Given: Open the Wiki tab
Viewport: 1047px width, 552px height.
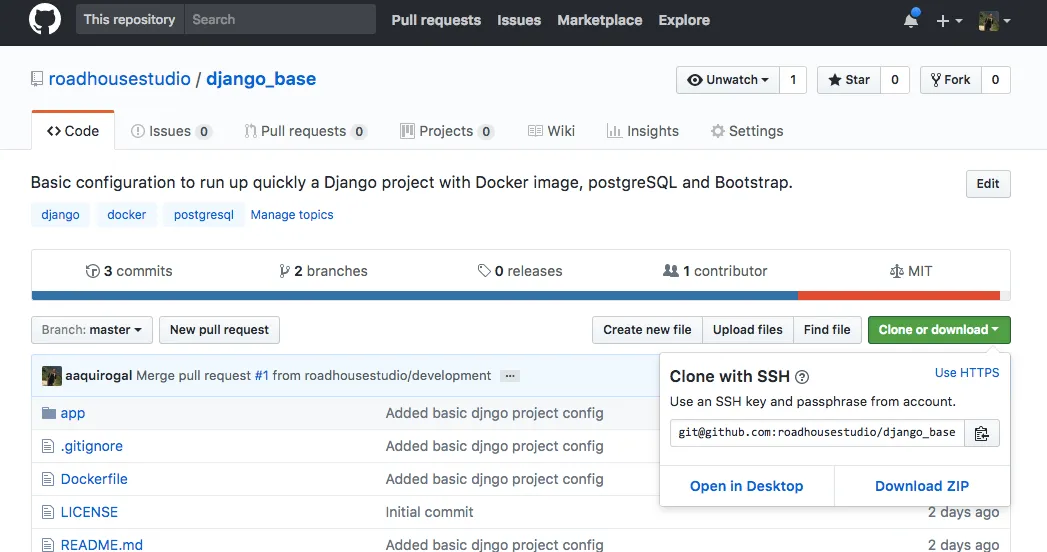Looking at the screenshot, I should (552, 131).
